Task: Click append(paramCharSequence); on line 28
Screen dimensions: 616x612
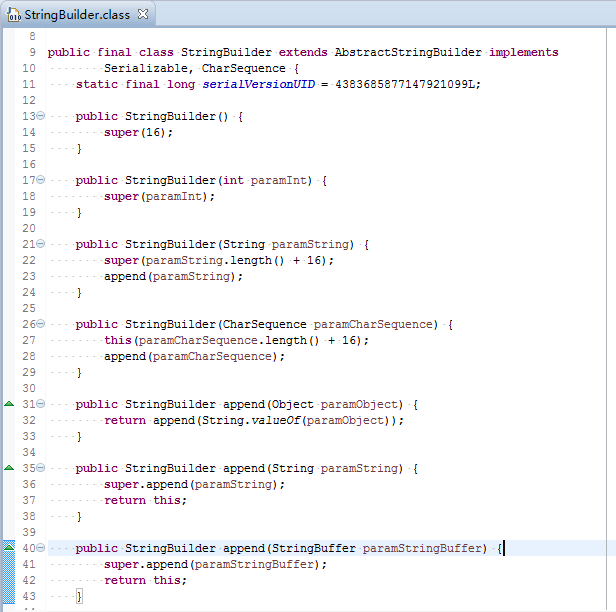Action: pos(194,356)
